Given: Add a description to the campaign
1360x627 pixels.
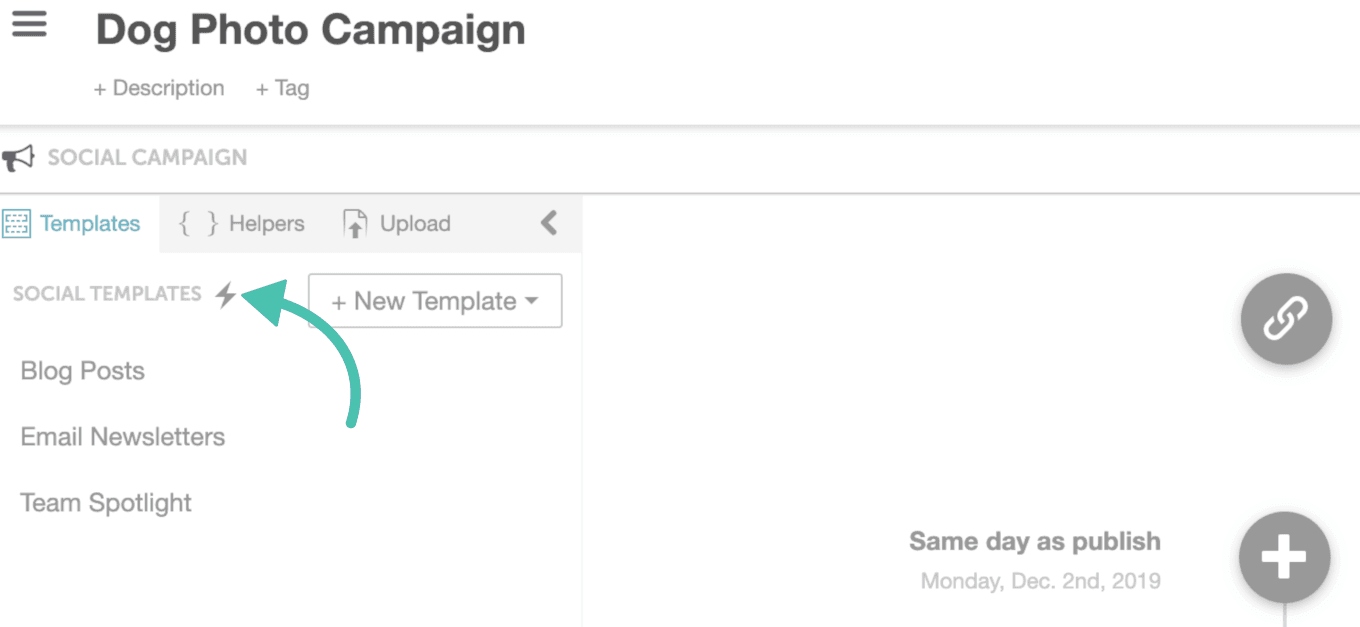Looking at the screenshot, I should [159, 88].
